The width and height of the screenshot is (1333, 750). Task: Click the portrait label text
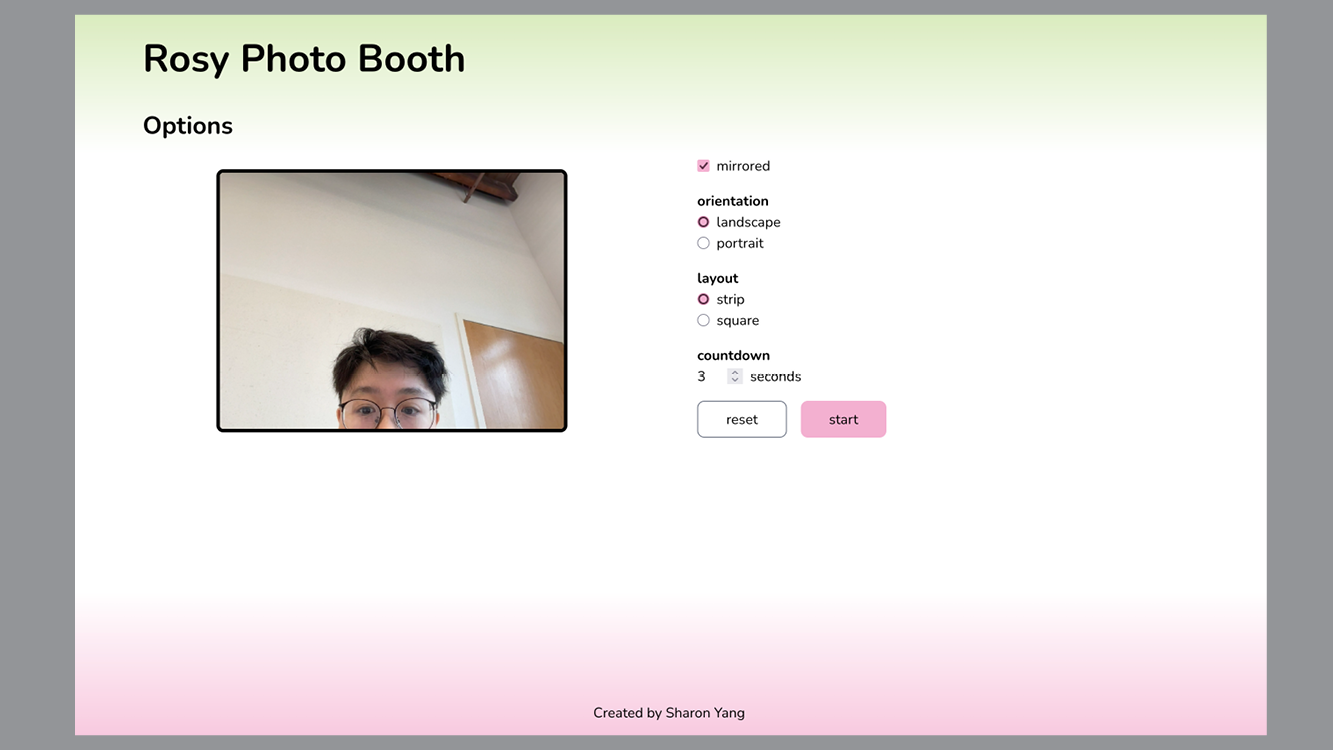pyautogui.click(x=740, y=242)
